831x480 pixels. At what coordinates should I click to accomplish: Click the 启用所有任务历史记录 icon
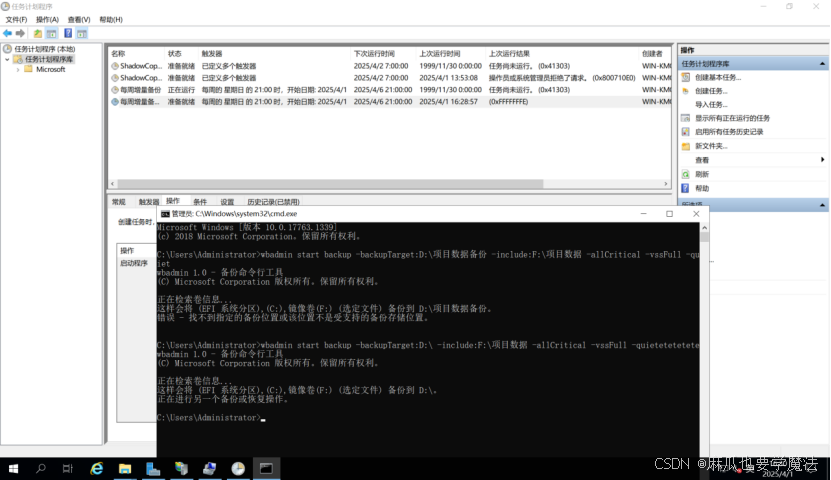click(685, 132)
